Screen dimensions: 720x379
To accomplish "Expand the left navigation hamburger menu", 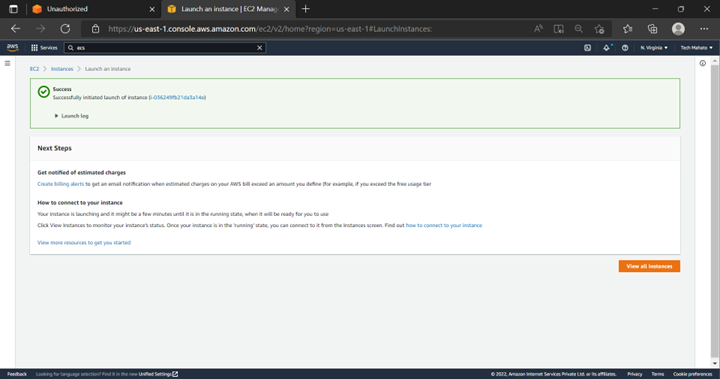I will tap(7, 63).
